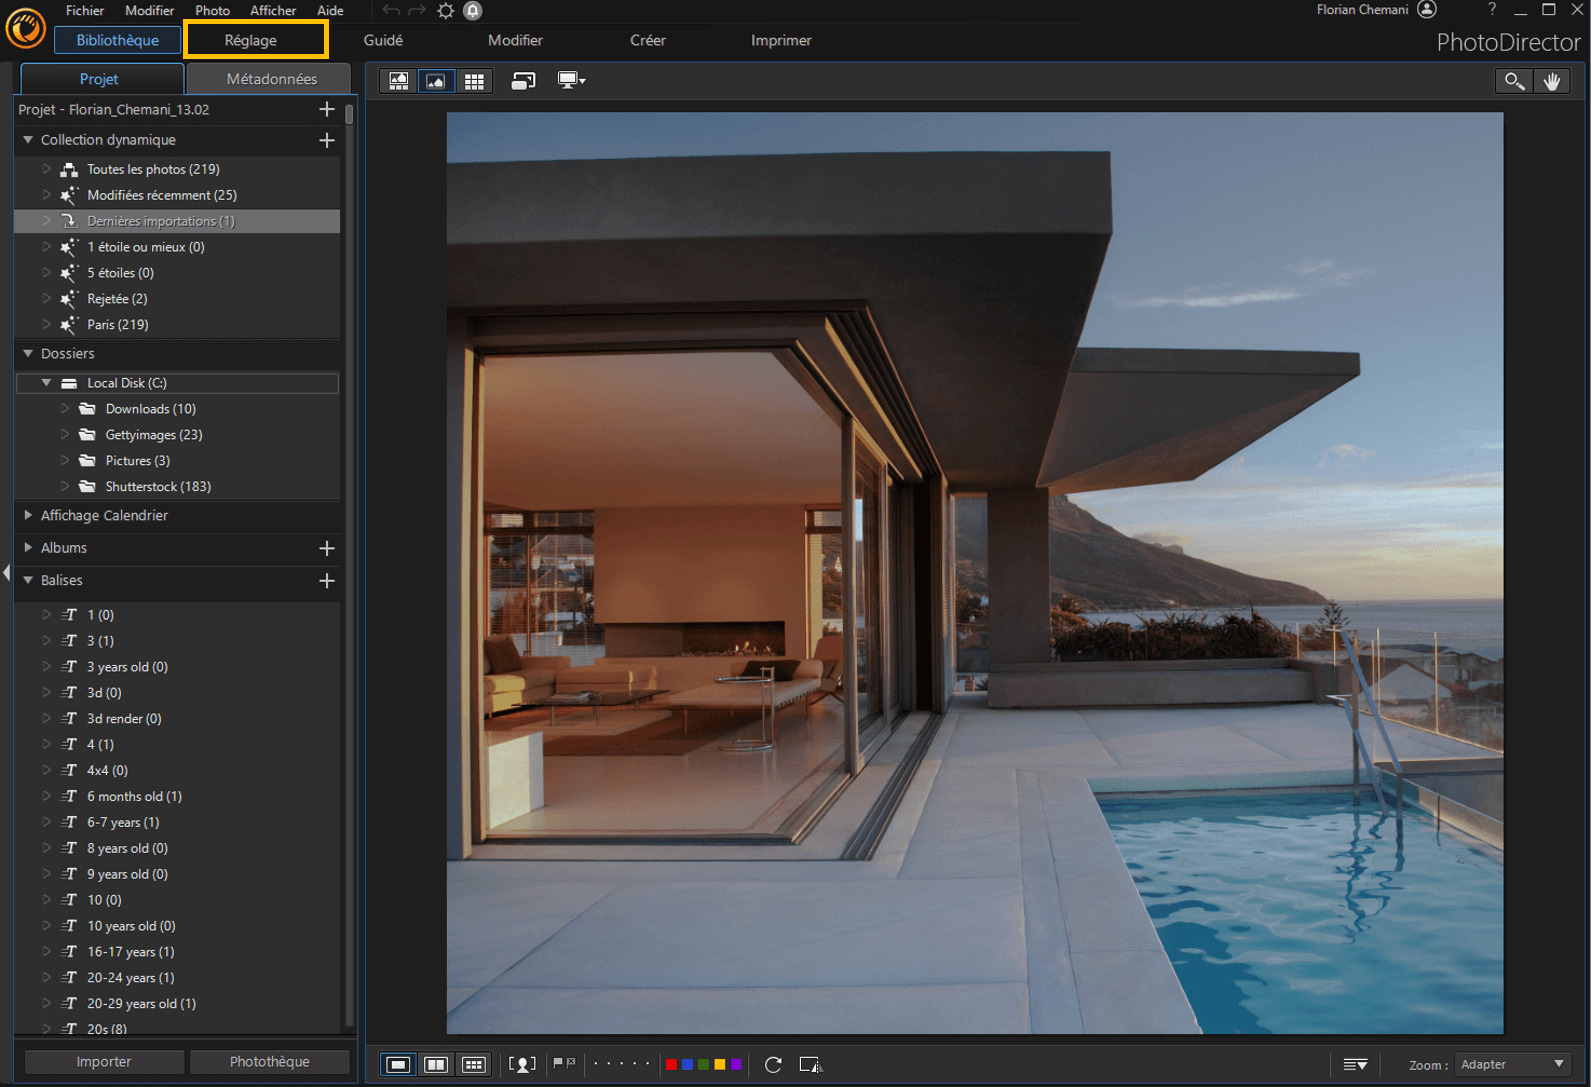Choose the compare two photos layout icon
Viewport: 1591px width, 1087px height.
click(x=436, y=1064)
